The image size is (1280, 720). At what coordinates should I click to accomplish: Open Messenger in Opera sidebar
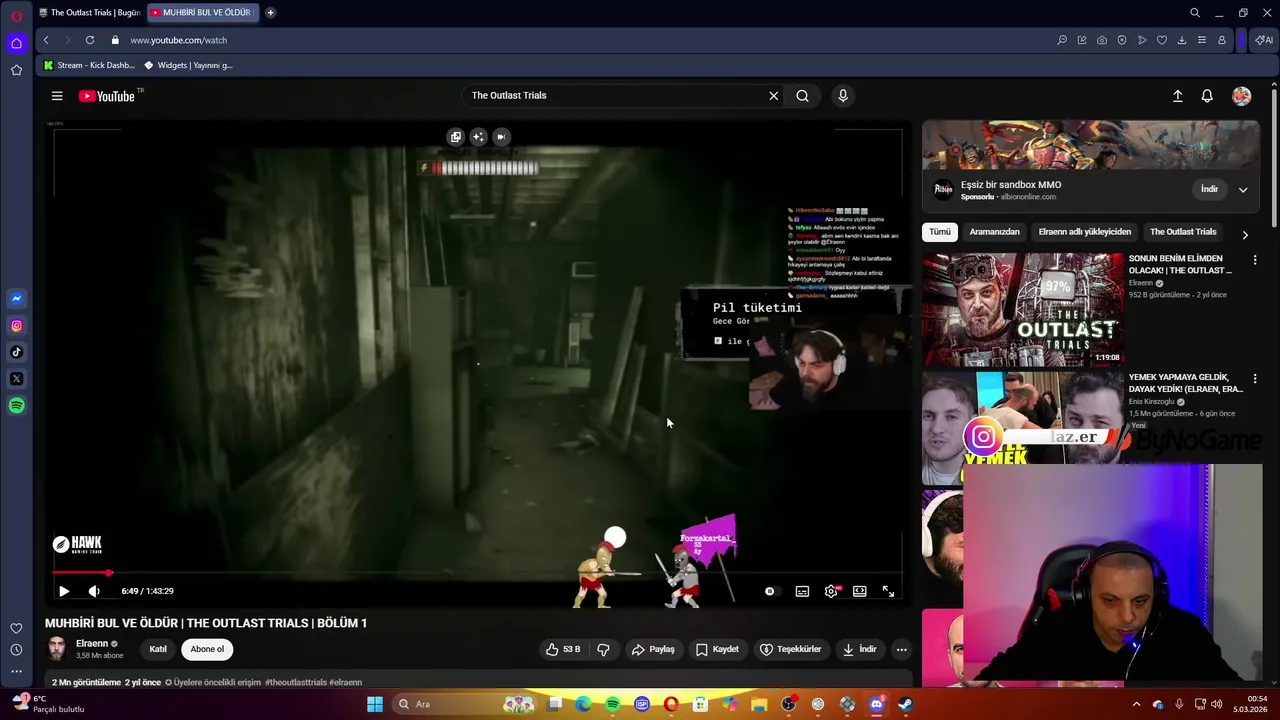point(16,299)
